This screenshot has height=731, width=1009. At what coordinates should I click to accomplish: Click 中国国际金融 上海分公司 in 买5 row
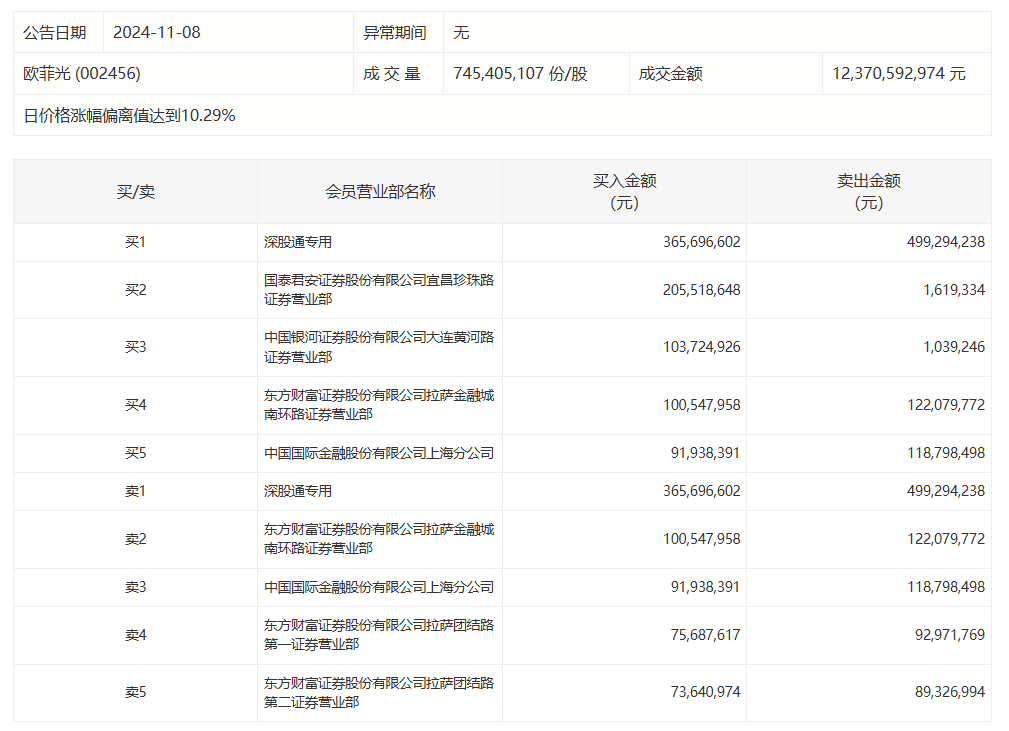[x=378, y=453]
